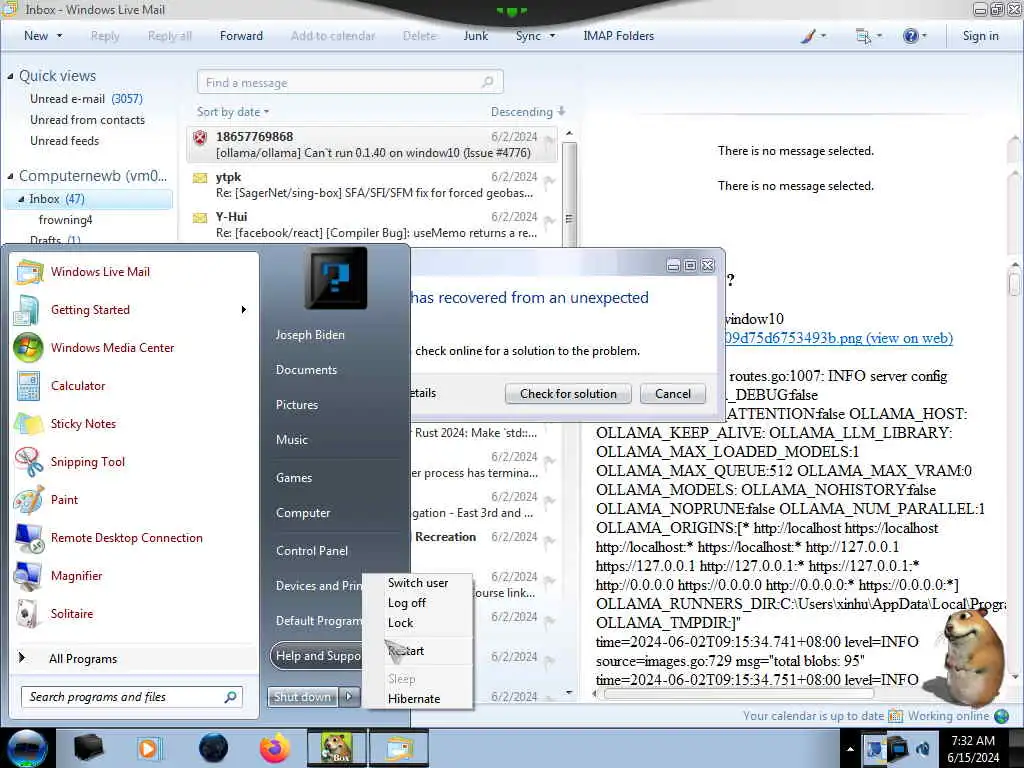Open the paintbrush colorizer toolbar icon
1024x768 pixels.
(808, 36)
